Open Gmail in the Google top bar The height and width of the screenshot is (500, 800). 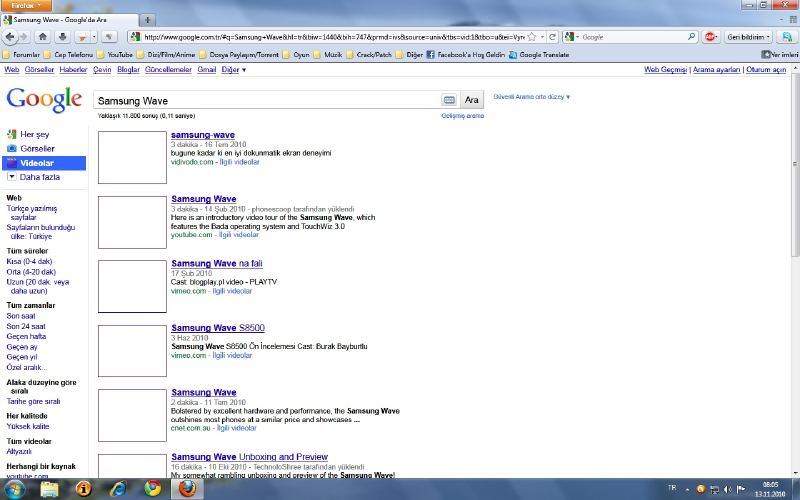207,69
